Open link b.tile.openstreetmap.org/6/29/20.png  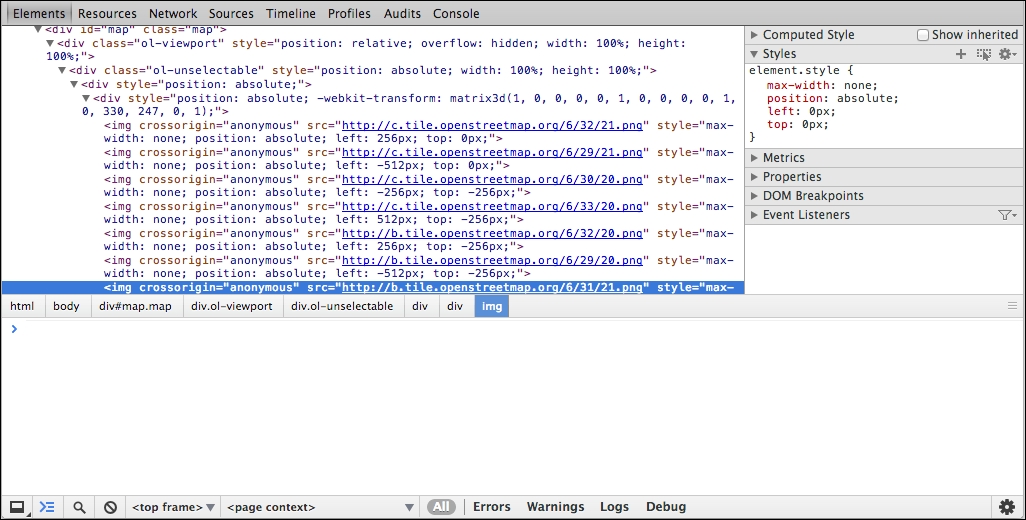coord(492,260)
